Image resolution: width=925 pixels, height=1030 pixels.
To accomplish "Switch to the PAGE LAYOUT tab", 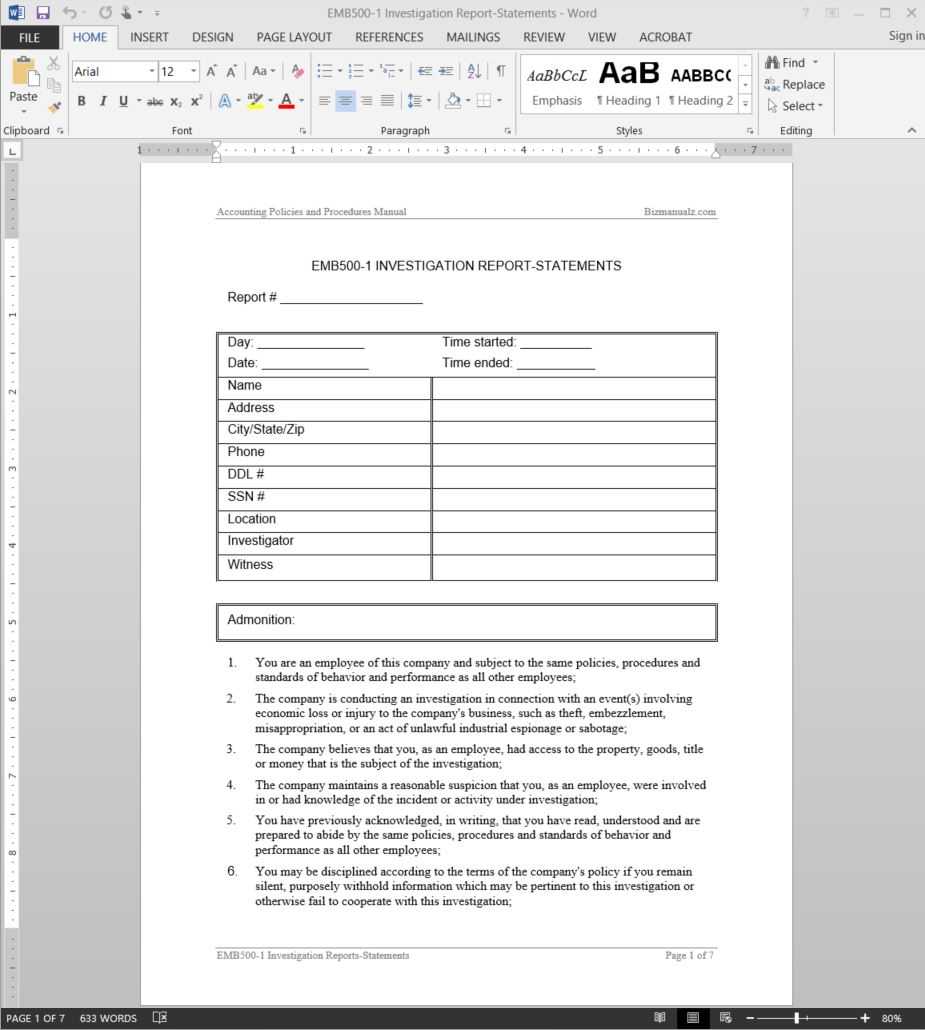I will [x=294, y=37].
